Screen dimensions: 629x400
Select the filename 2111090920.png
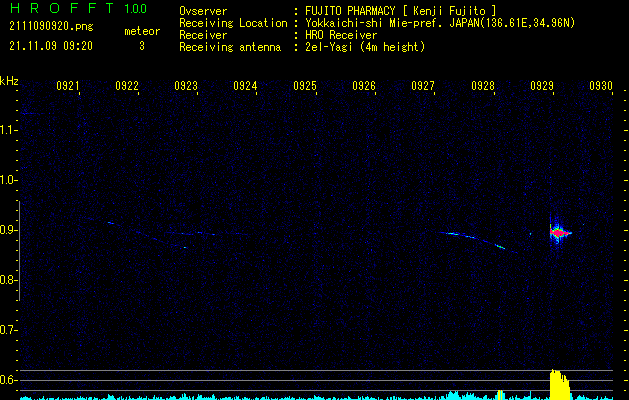(x=51, y=27)
